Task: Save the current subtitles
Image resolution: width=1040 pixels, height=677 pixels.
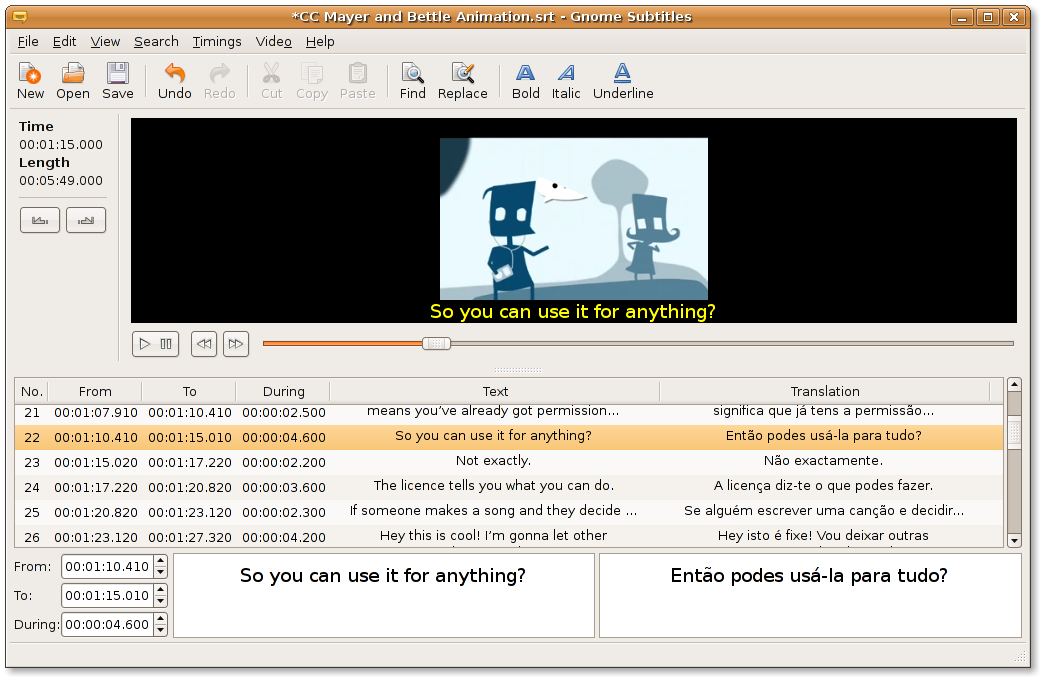Action: (118, 81)
